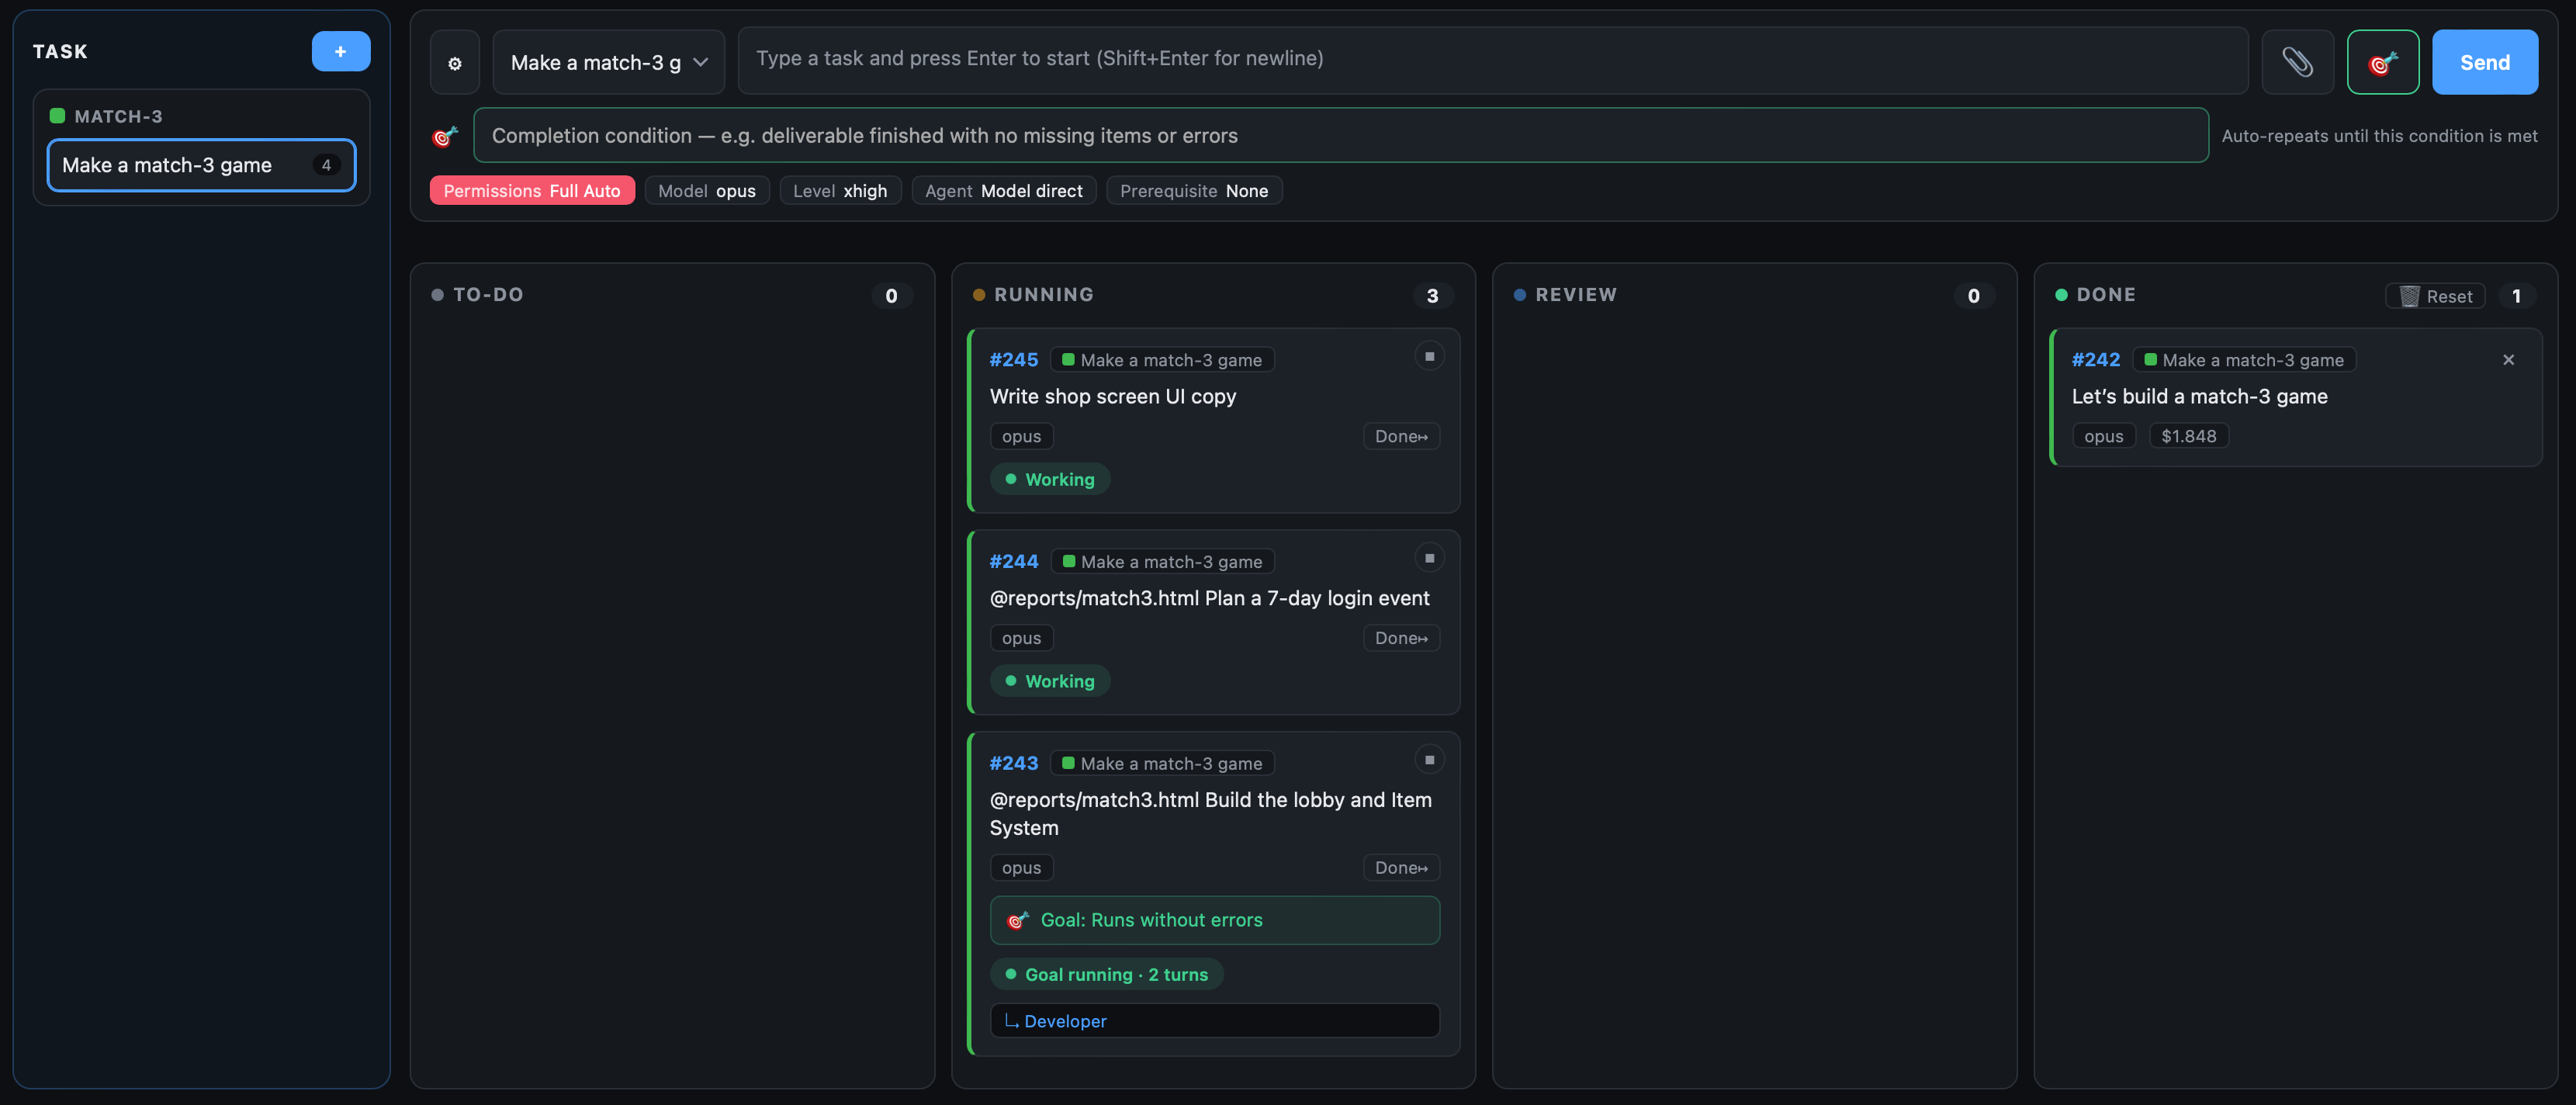The width and height of the screenshot is (2576, 1105).
Task: Toggle Permissions Full Auto chip
Action: [x=532, y=190]
